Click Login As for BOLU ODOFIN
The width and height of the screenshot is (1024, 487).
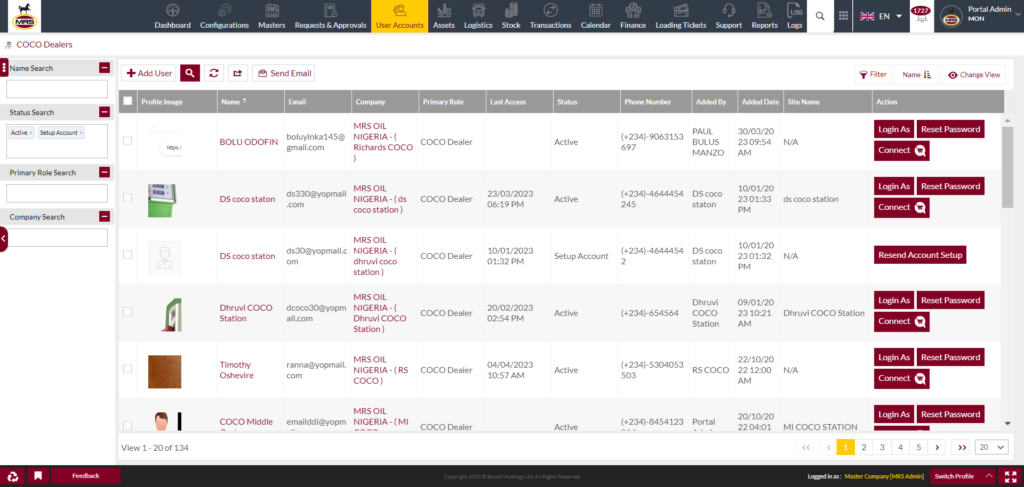pyautogui.click(x=894, y=129)
